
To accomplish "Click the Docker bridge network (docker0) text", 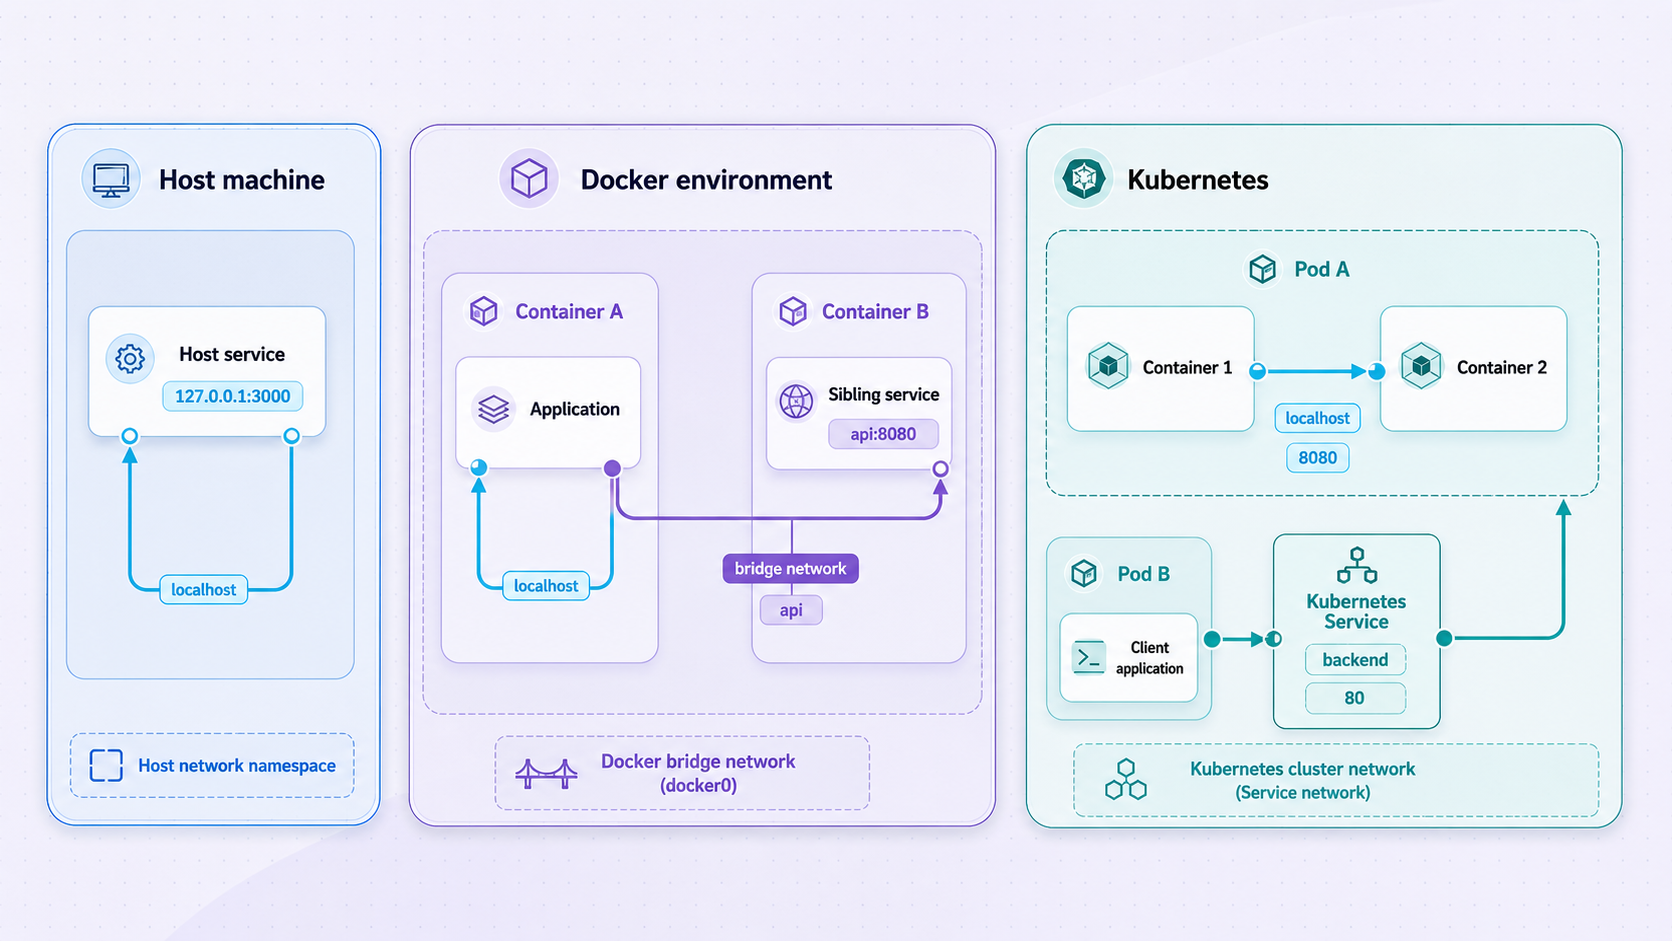I will 698,773.
